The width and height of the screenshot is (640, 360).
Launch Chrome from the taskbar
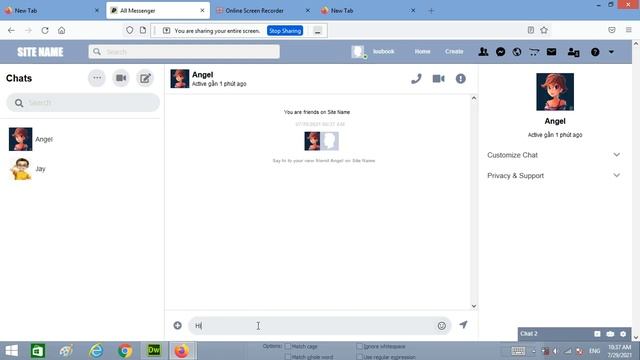coord(125,351)
